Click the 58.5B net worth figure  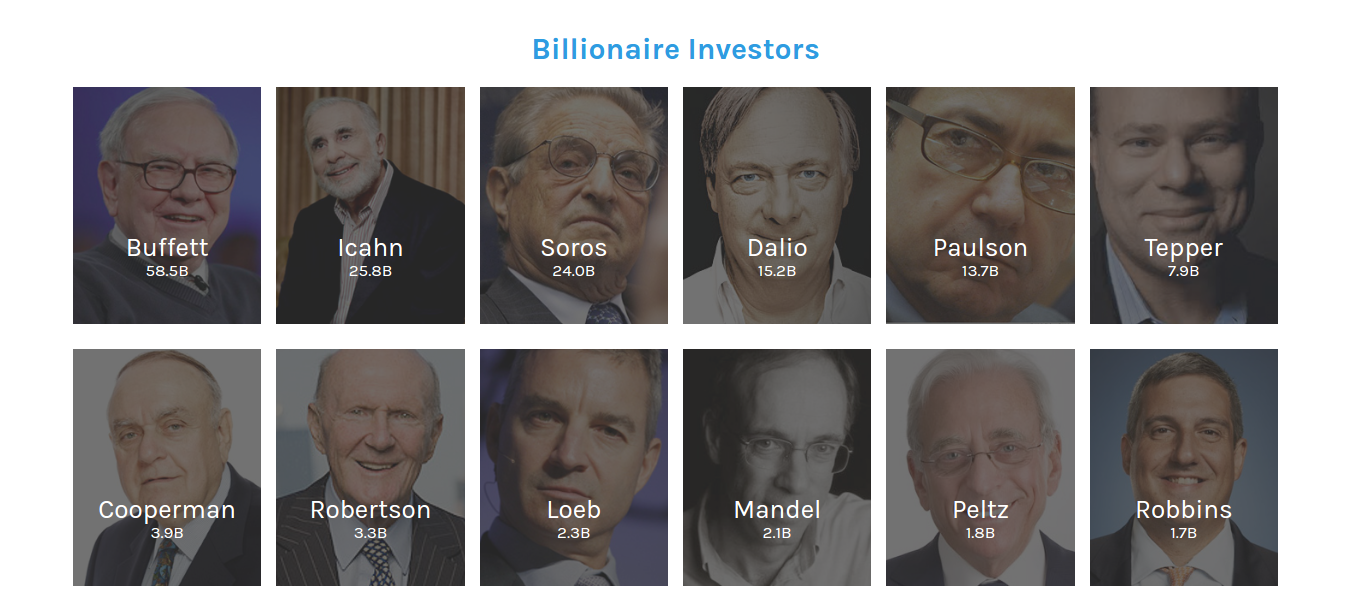pyautogui.click(x=167, y=271)
